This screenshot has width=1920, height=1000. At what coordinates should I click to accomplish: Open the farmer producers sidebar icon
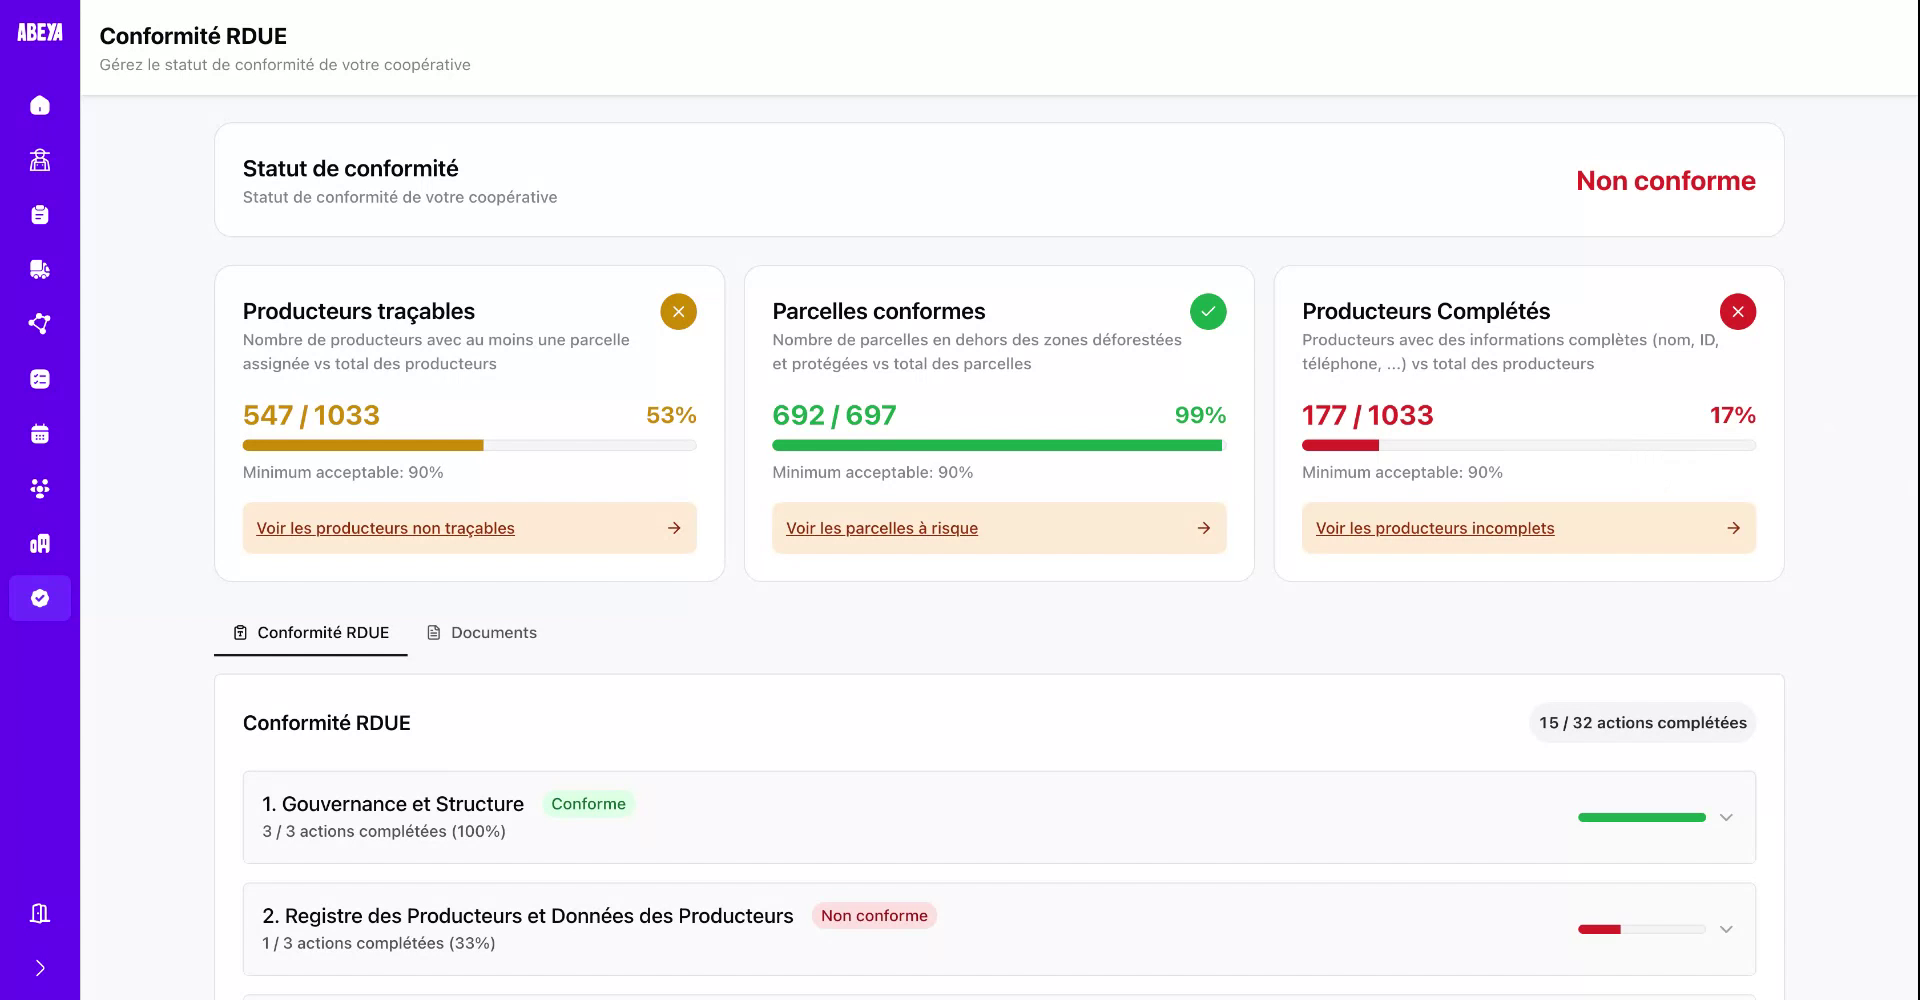pos(40,160)
